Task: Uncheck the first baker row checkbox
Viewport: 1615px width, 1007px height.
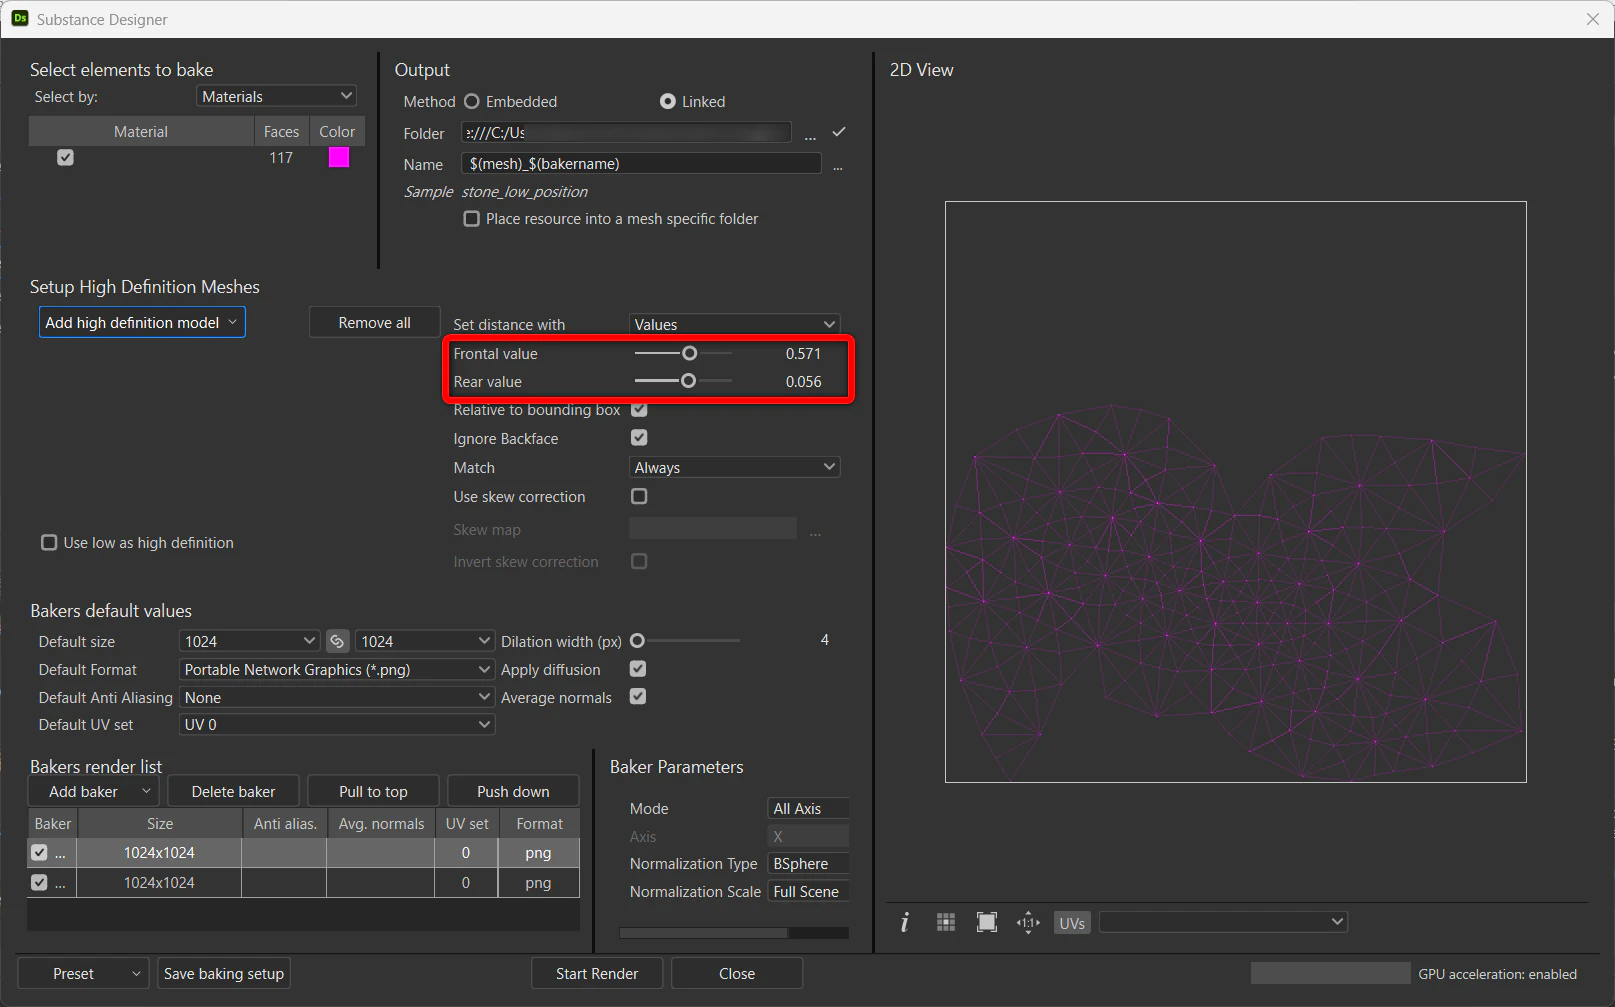Action: click(39, 853)
